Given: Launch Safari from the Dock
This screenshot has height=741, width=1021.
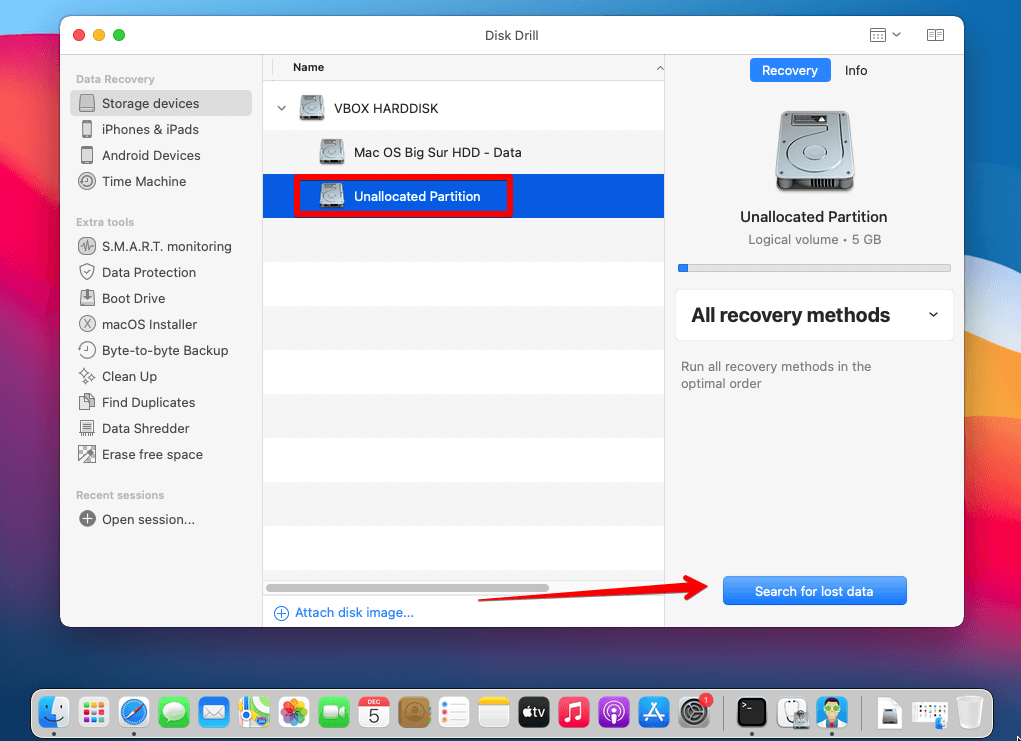Looking at the screenshot, I should [134, 712].
